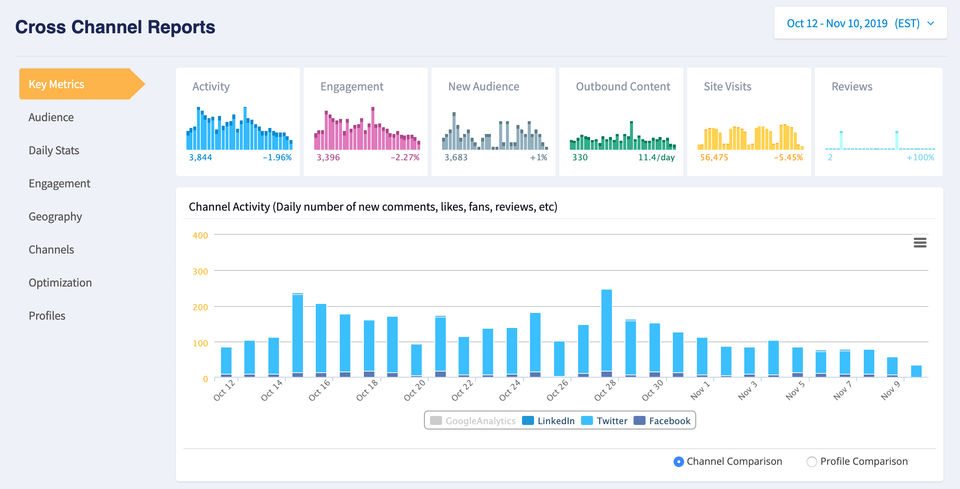This screenshot has height=489, width=960.
Task: Go to Daily Stats section
Action: point(54,151)
